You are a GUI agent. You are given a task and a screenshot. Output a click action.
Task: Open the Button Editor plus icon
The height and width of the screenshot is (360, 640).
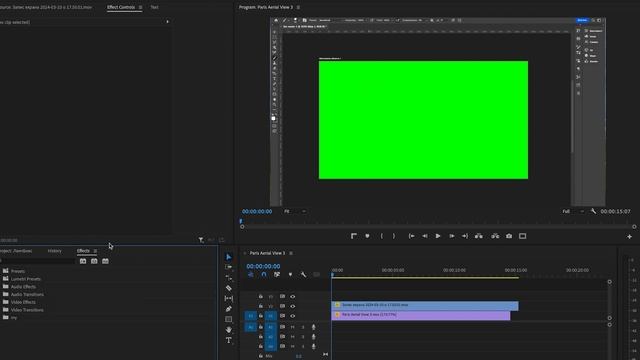click(629, 236)
